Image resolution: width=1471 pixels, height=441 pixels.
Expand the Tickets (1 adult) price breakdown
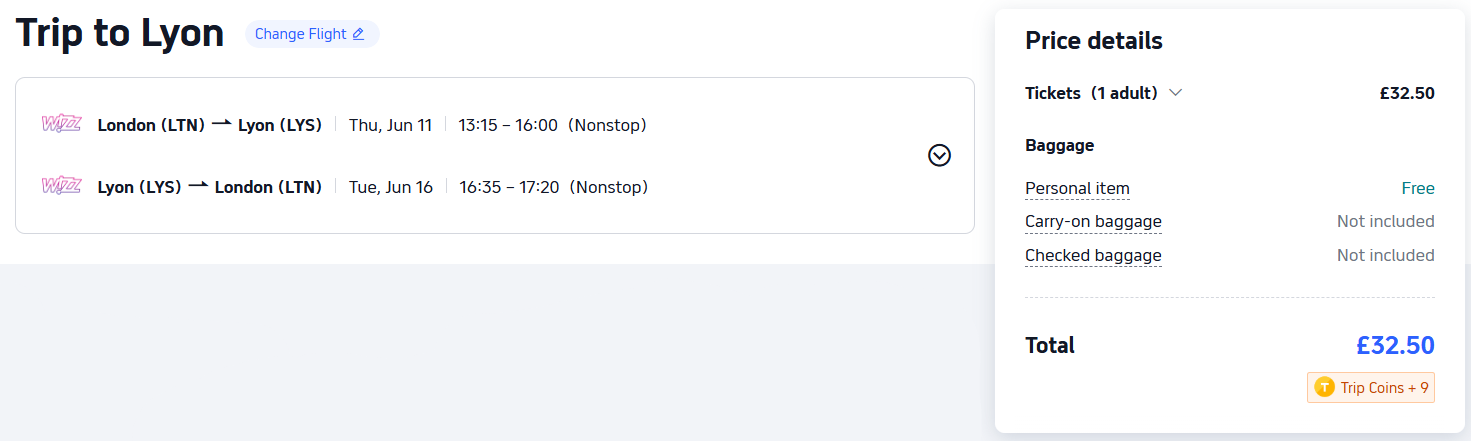[1175, 93]
